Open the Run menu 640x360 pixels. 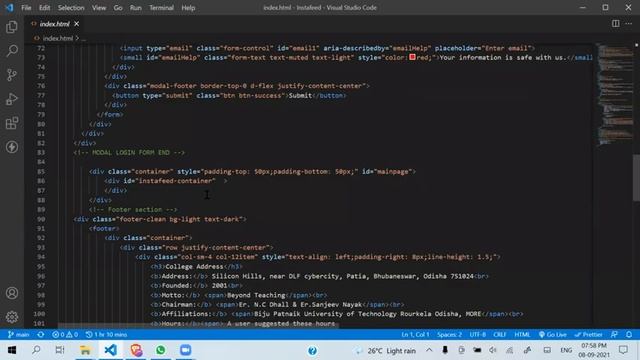point(136,8)
